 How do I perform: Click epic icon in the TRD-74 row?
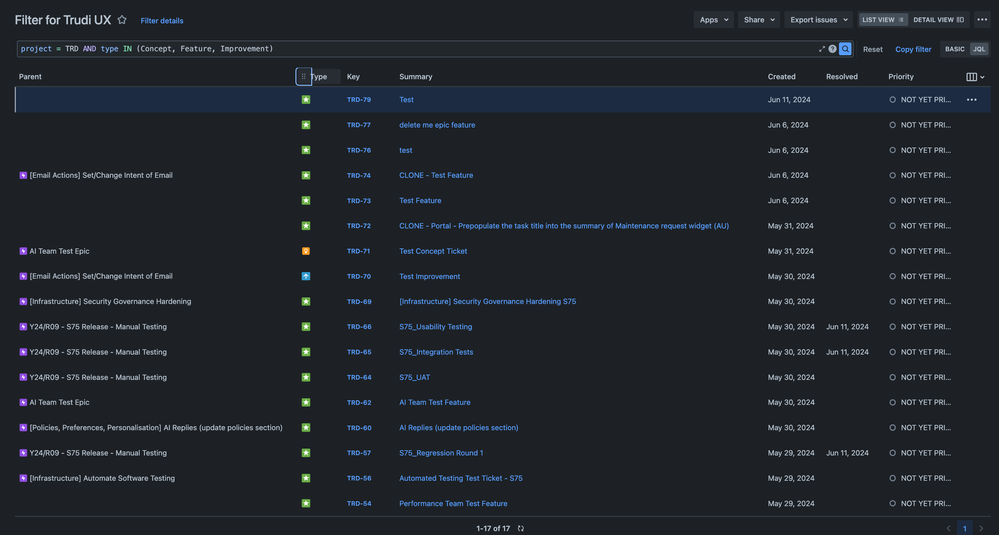23,175
